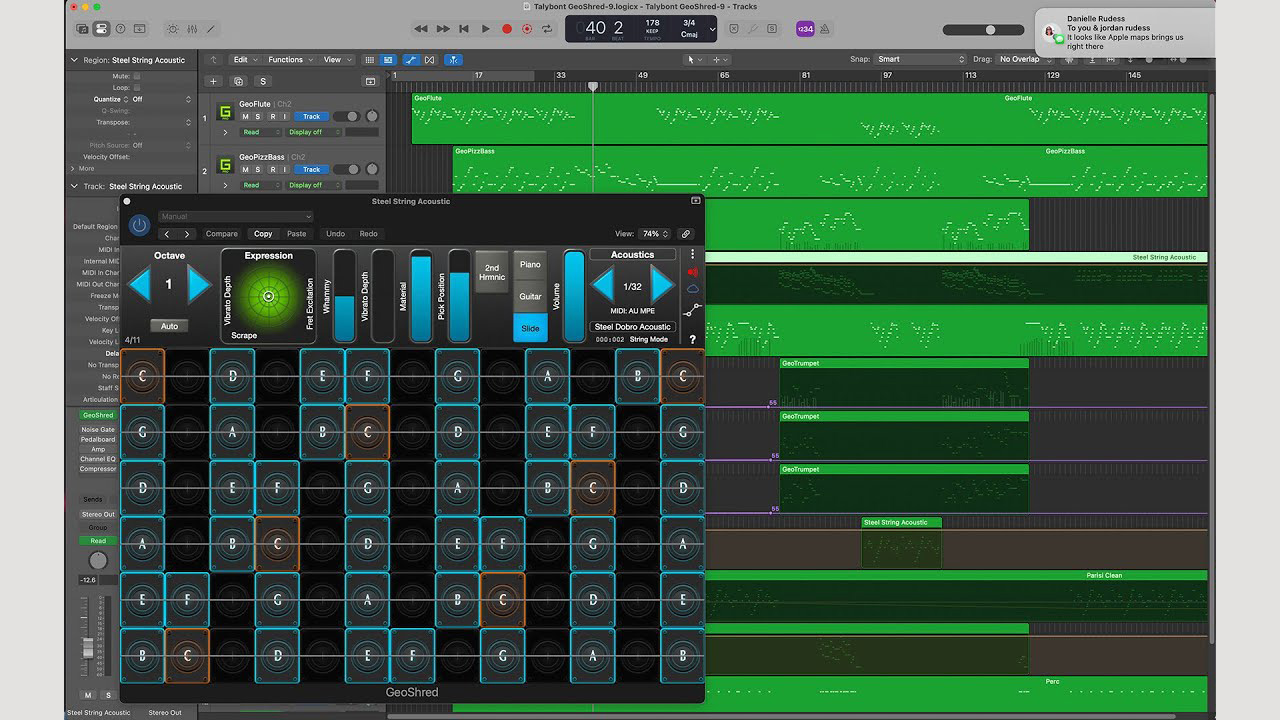Image resolution: width=1280 pixels, height=720 pixels.
Task: Open GeoShred help question mark
Action: [x=692, y=340]
